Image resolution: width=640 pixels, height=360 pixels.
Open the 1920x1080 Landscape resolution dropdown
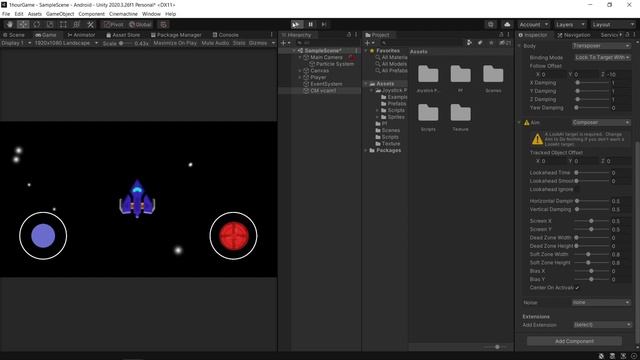[x=66, y=43]
